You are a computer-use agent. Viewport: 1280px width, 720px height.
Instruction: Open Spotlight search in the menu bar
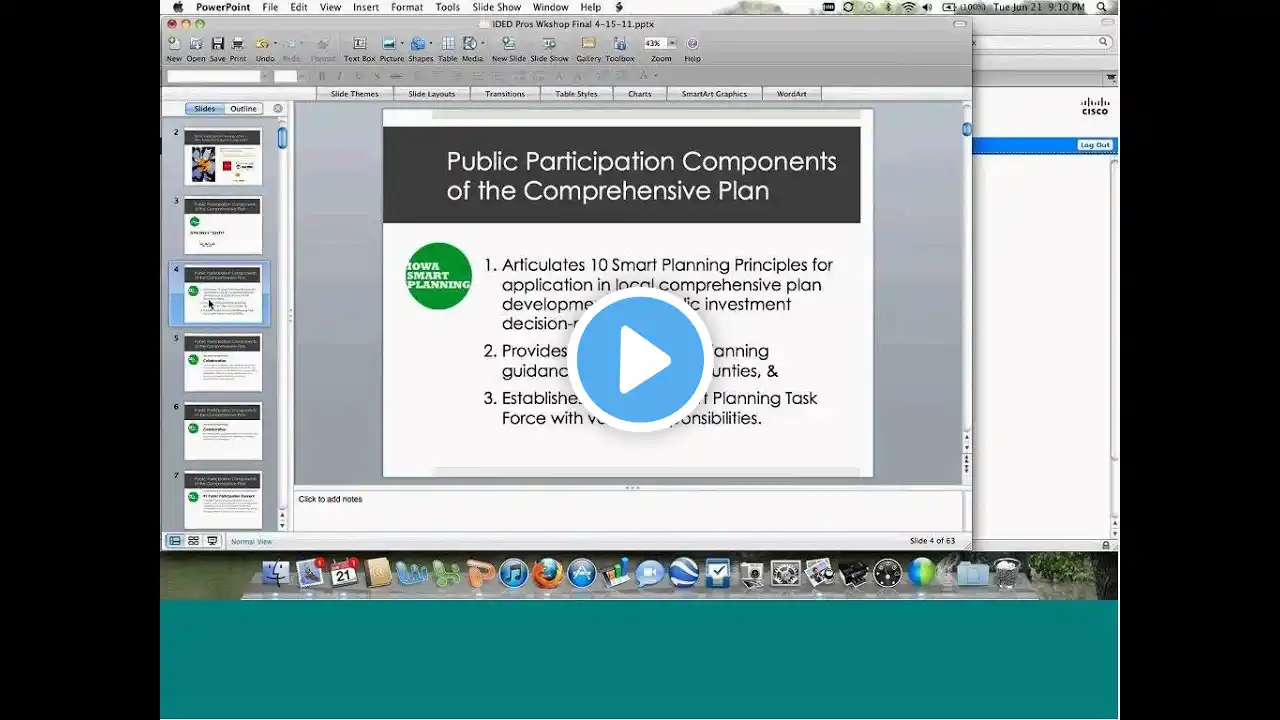1102,7
